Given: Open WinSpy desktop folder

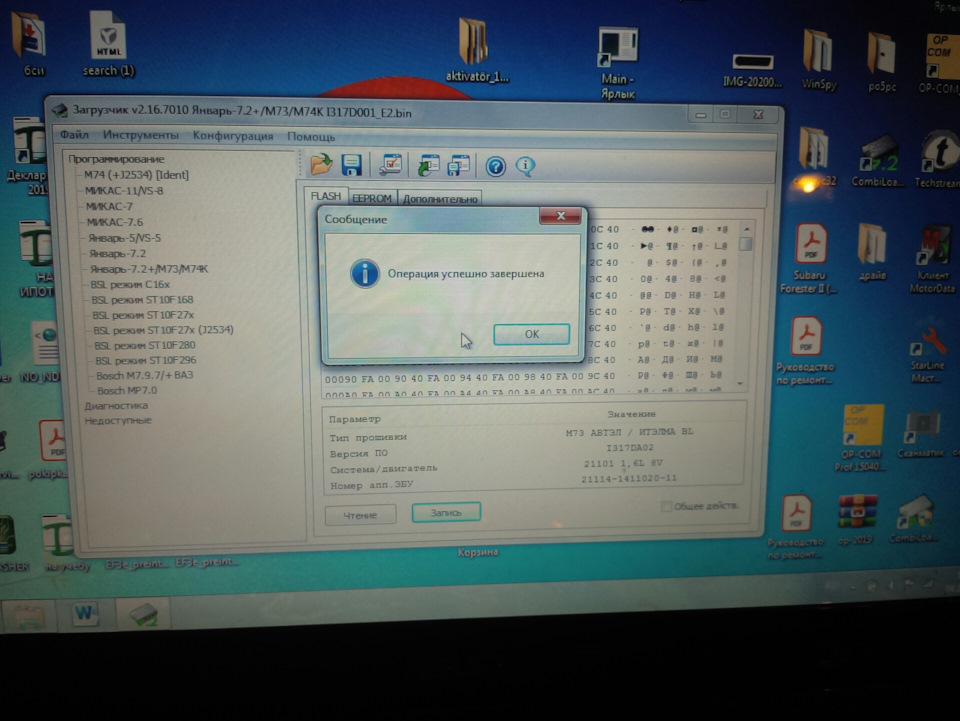Looking at the screenshot, I should [x=819, y=60].
